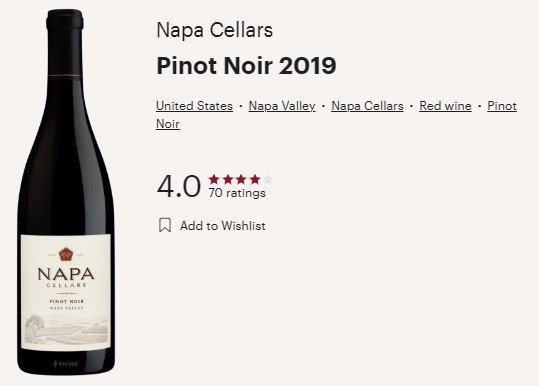Open the Red wine category link

click(445, 106)
